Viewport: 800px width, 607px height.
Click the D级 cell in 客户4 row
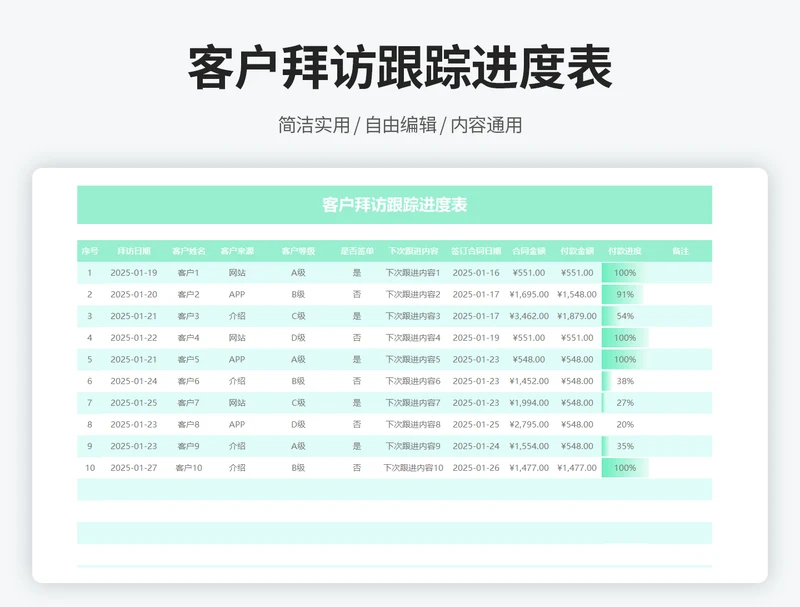(x=298, y=338)
